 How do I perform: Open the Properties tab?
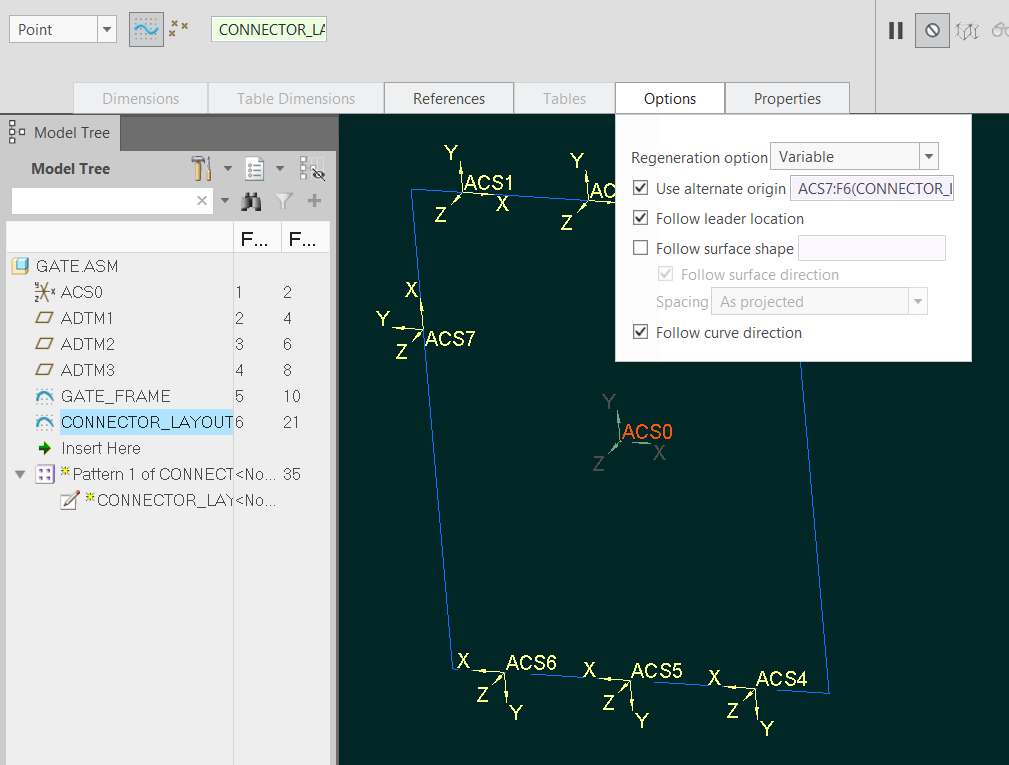pos(787,98)
